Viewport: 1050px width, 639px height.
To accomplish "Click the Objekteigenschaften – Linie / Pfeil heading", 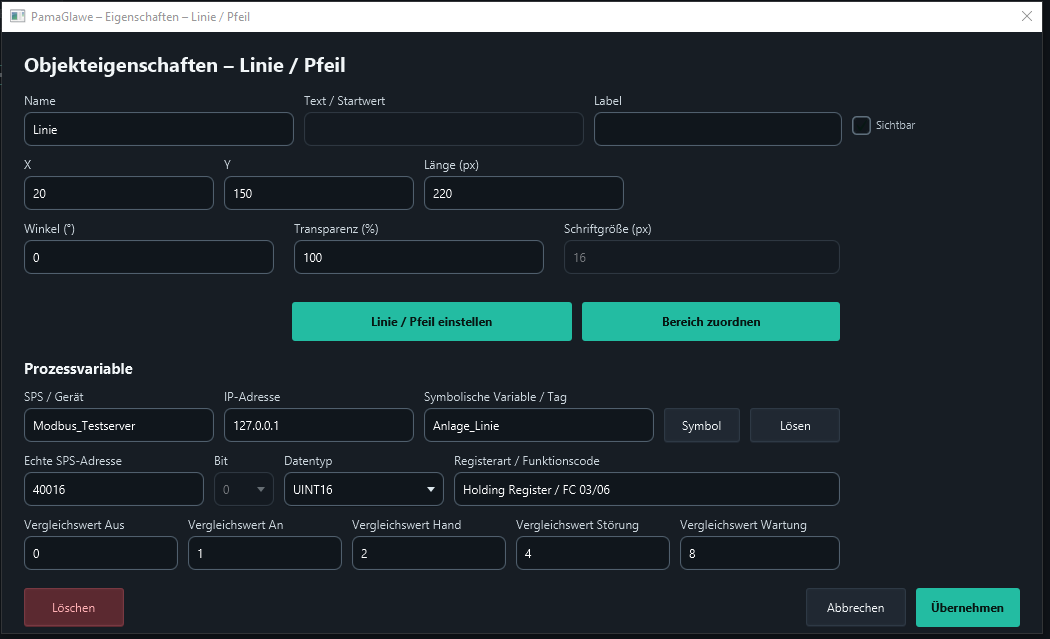I will point(185,65).
